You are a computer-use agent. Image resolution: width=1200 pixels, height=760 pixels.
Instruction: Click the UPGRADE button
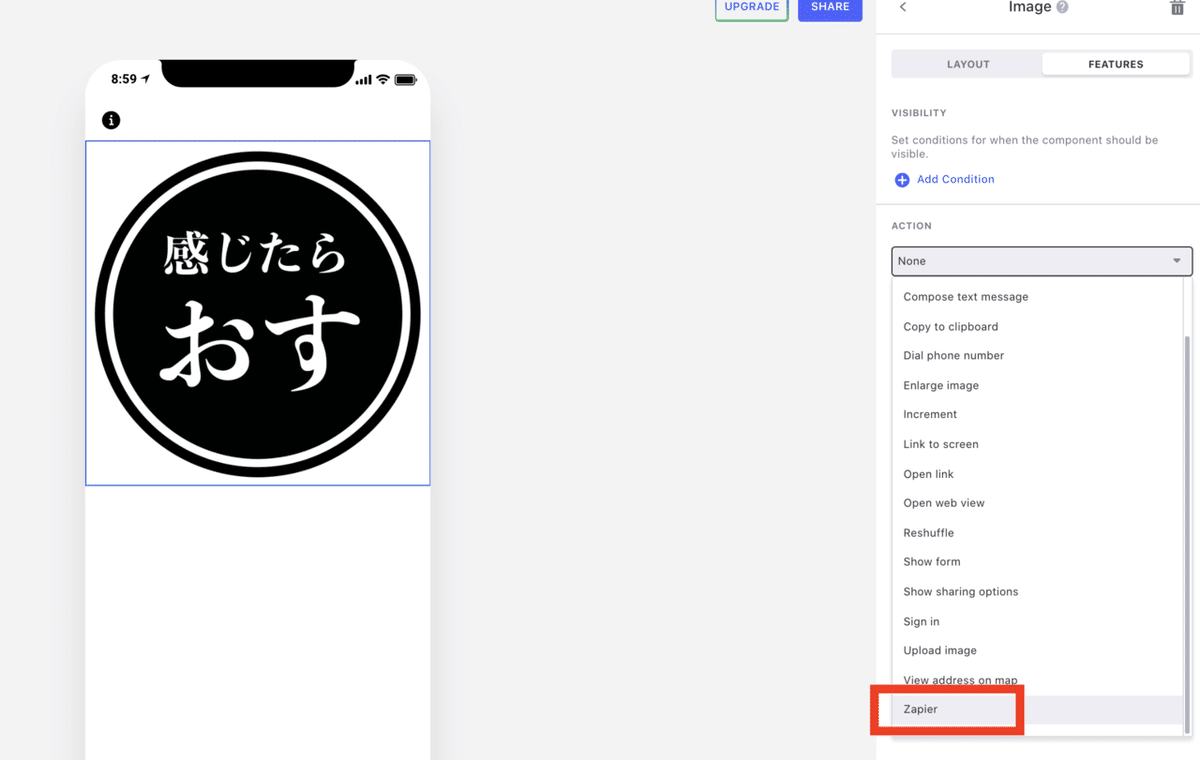pos(752,8)
